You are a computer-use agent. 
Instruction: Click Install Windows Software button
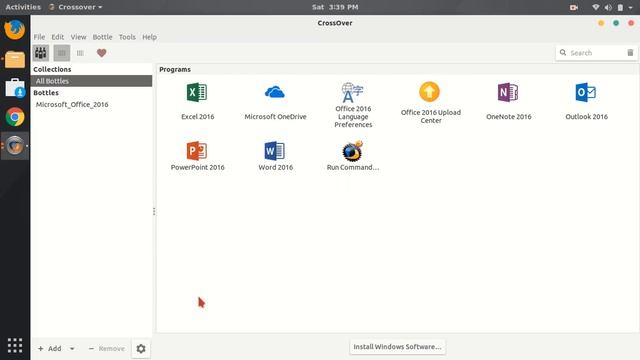(397, 347)
